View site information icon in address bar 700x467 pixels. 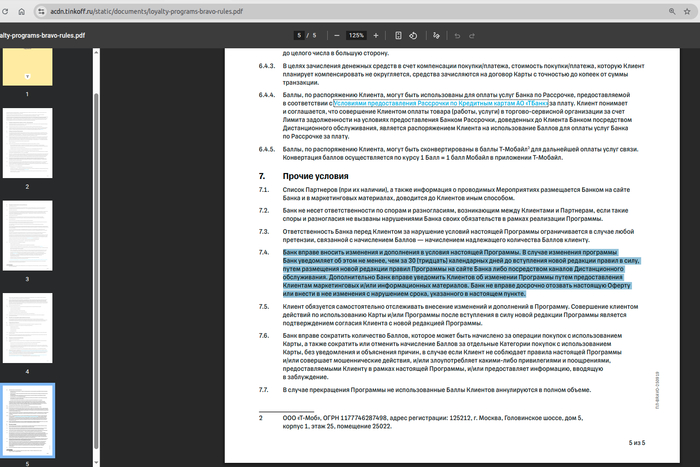[39, 10]
